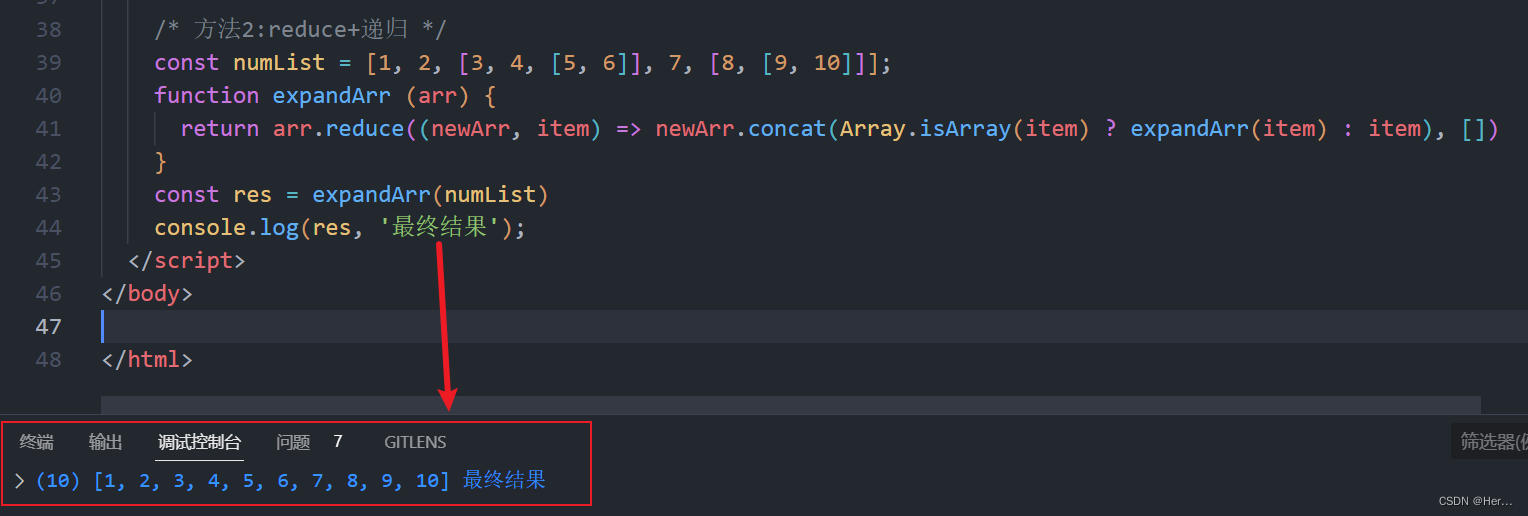Click line number 44 in the gutter
Viewport: 1528px width, 516px height.
(x=48, y=228)
